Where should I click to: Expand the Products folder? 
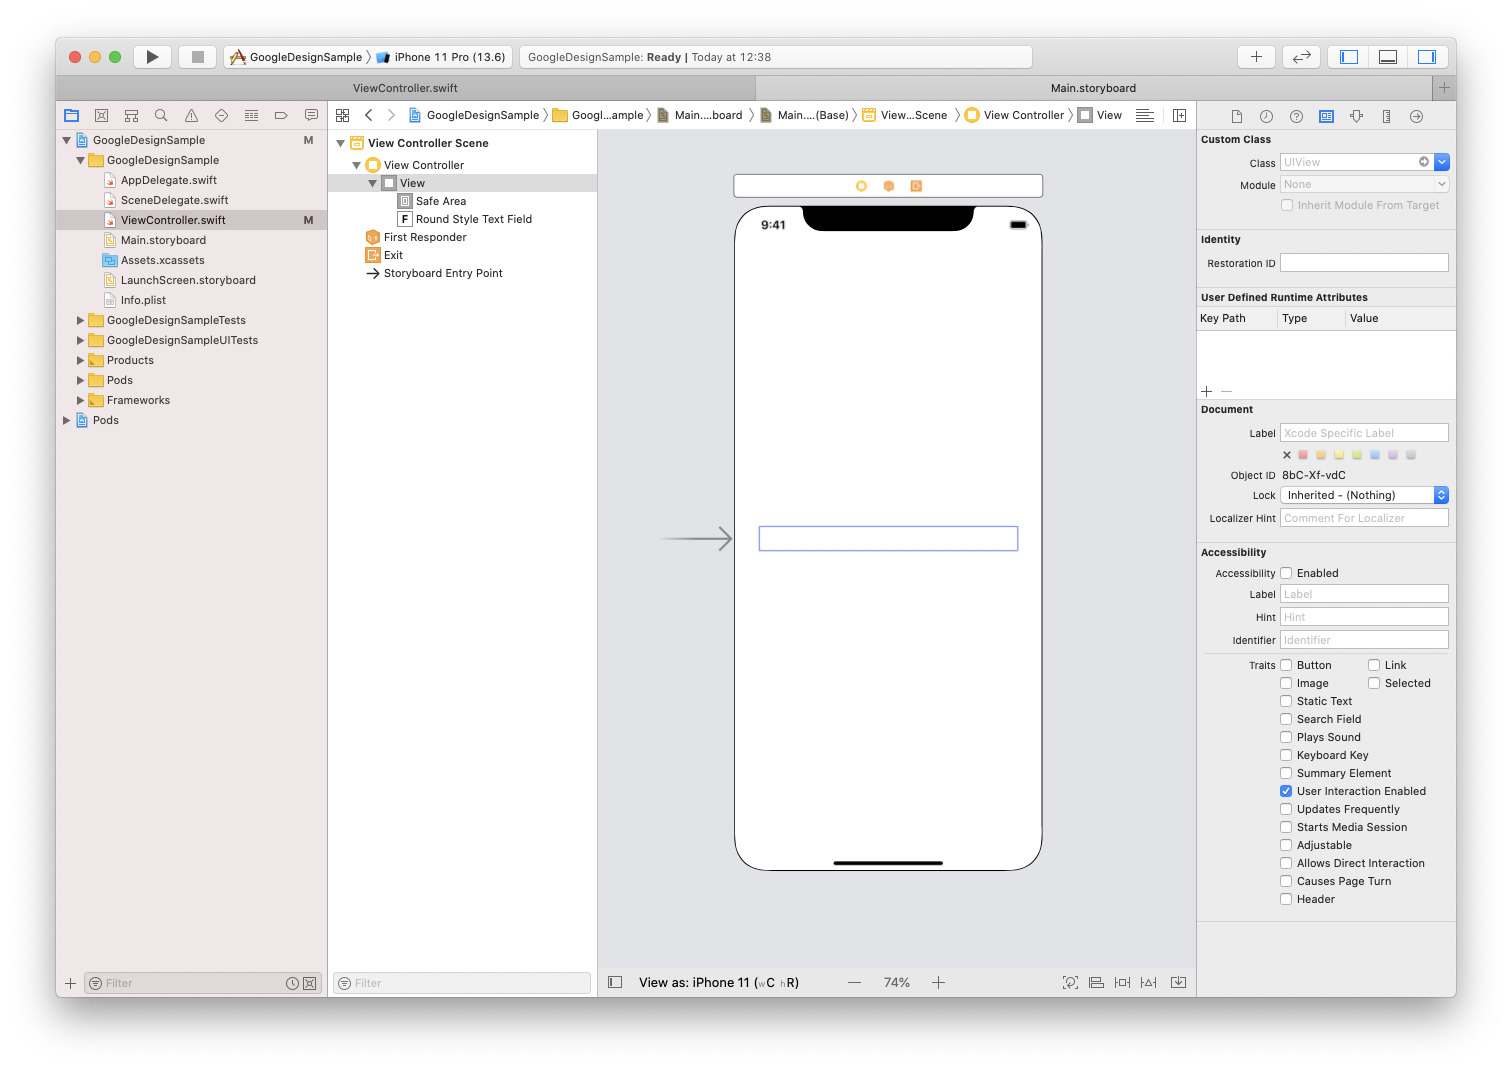tap(81, 360)
